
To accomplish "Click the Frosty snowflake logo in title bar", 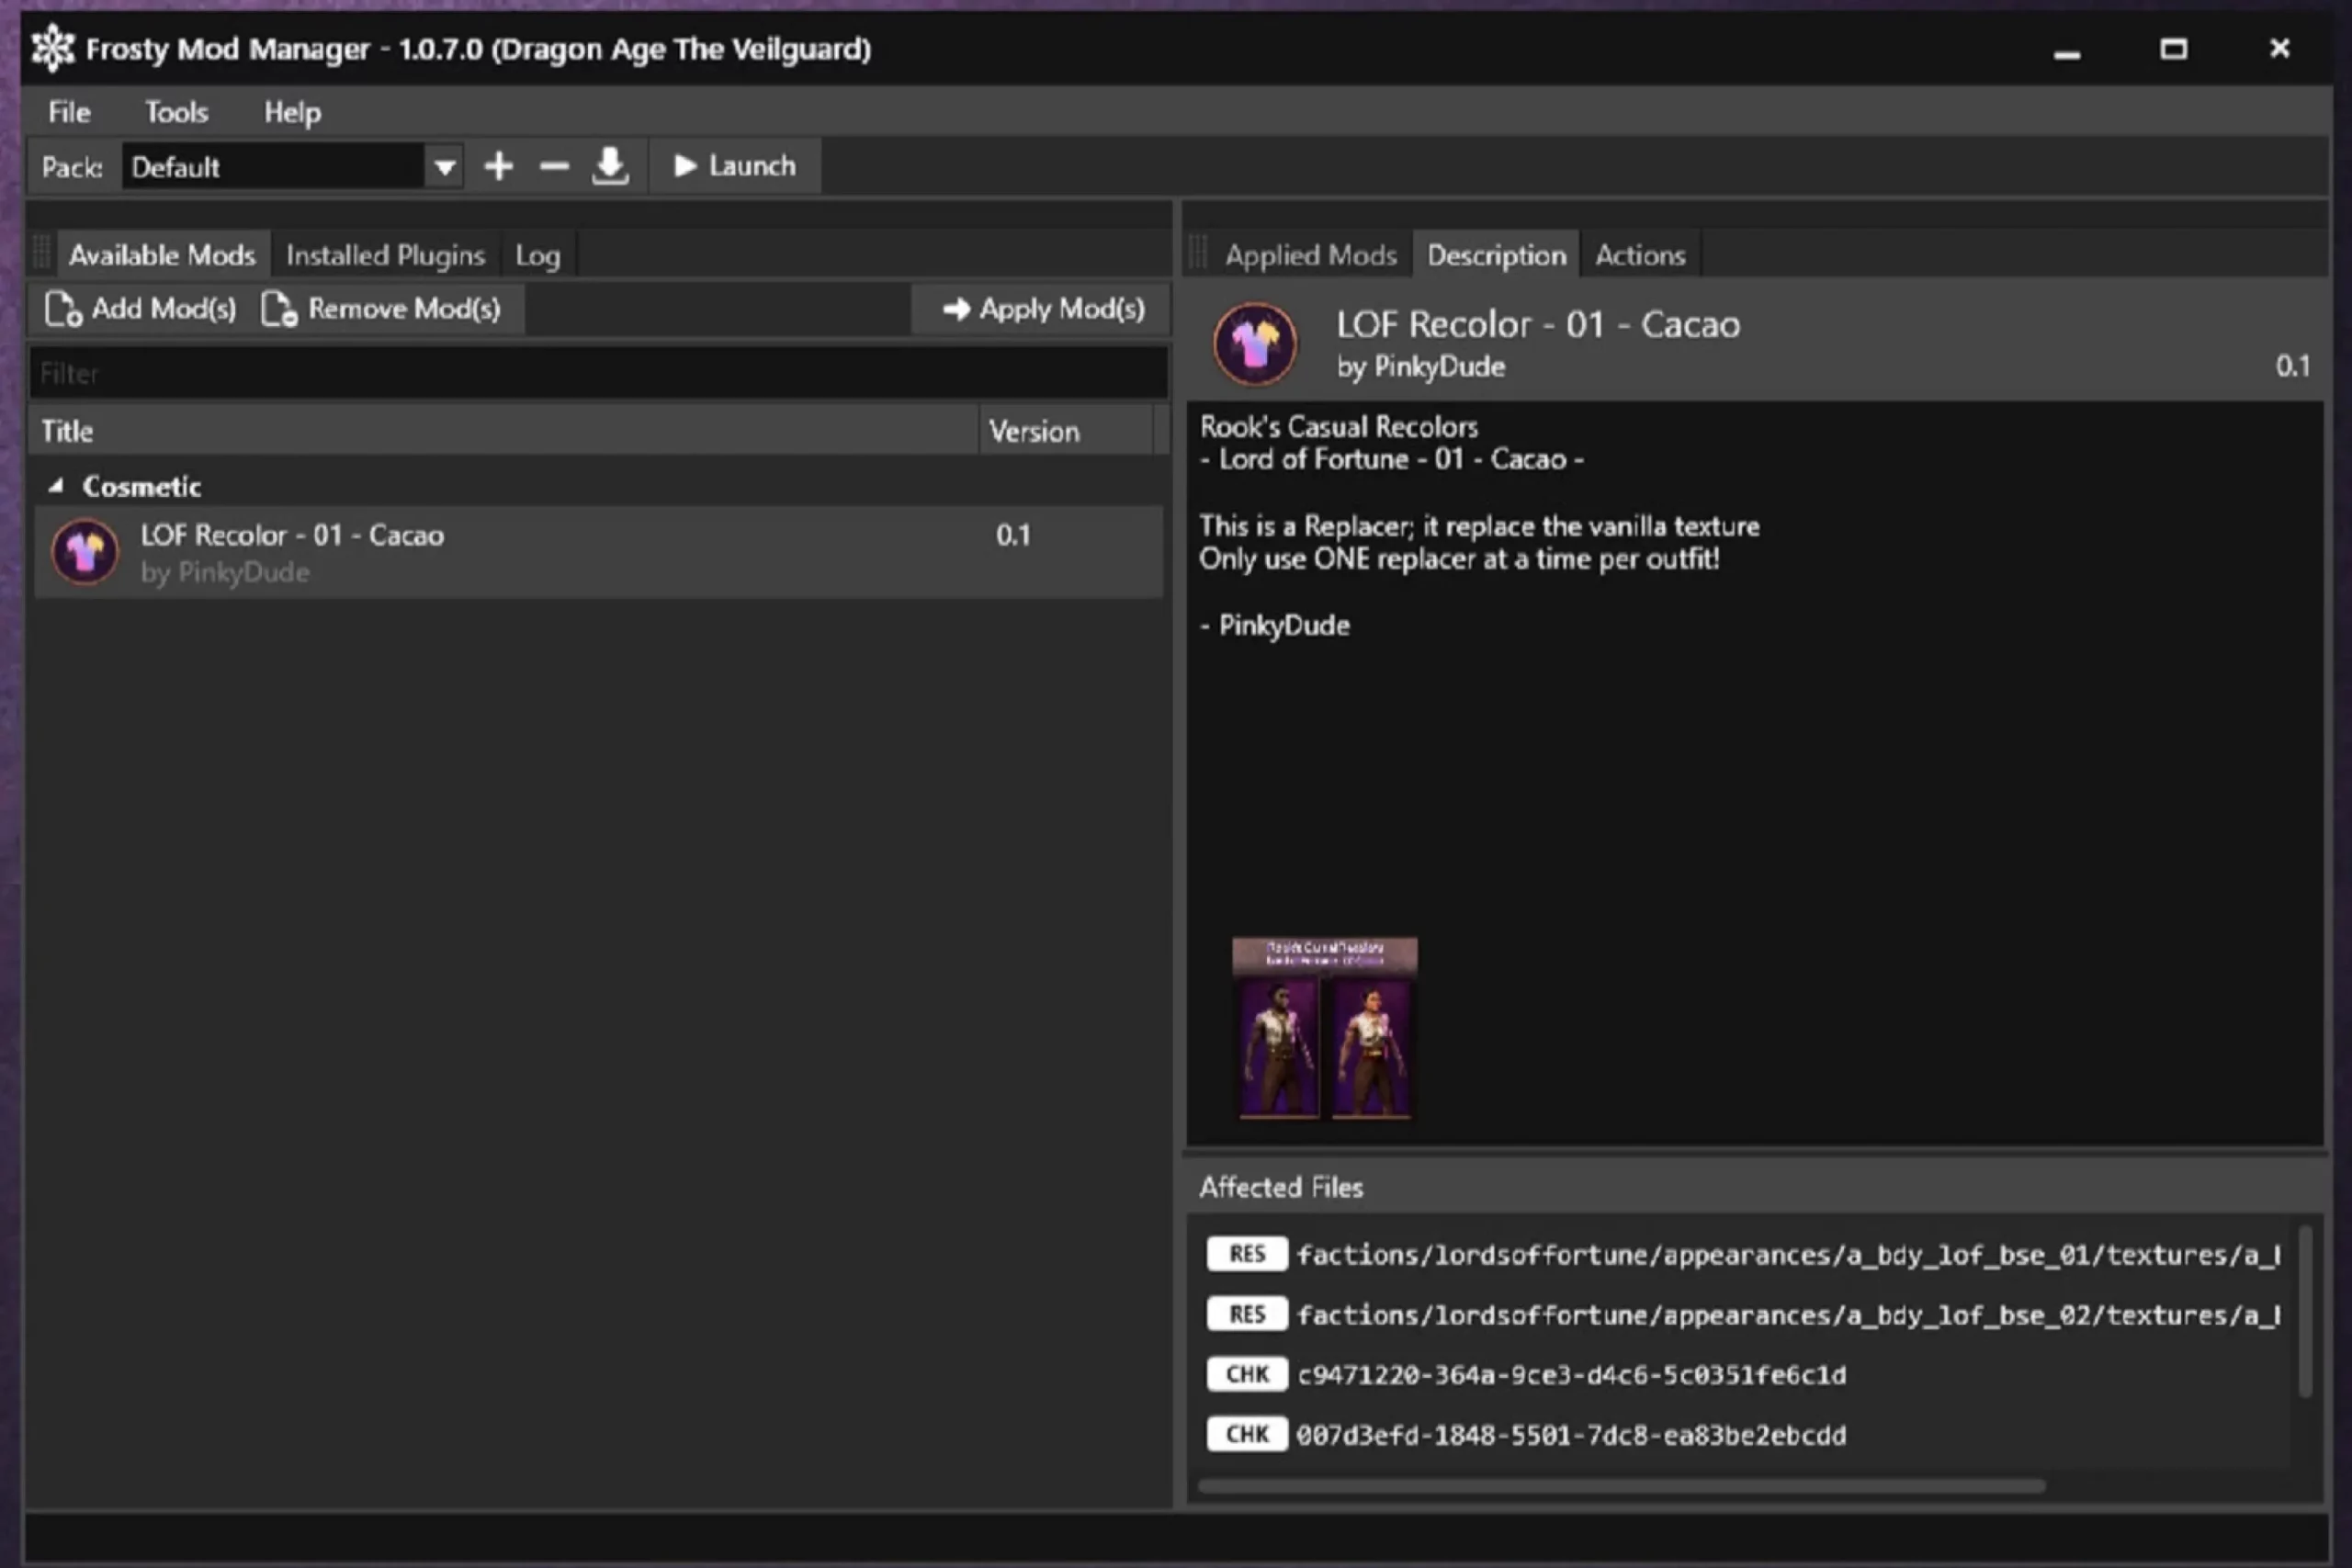I will click(x=52, y=48).
